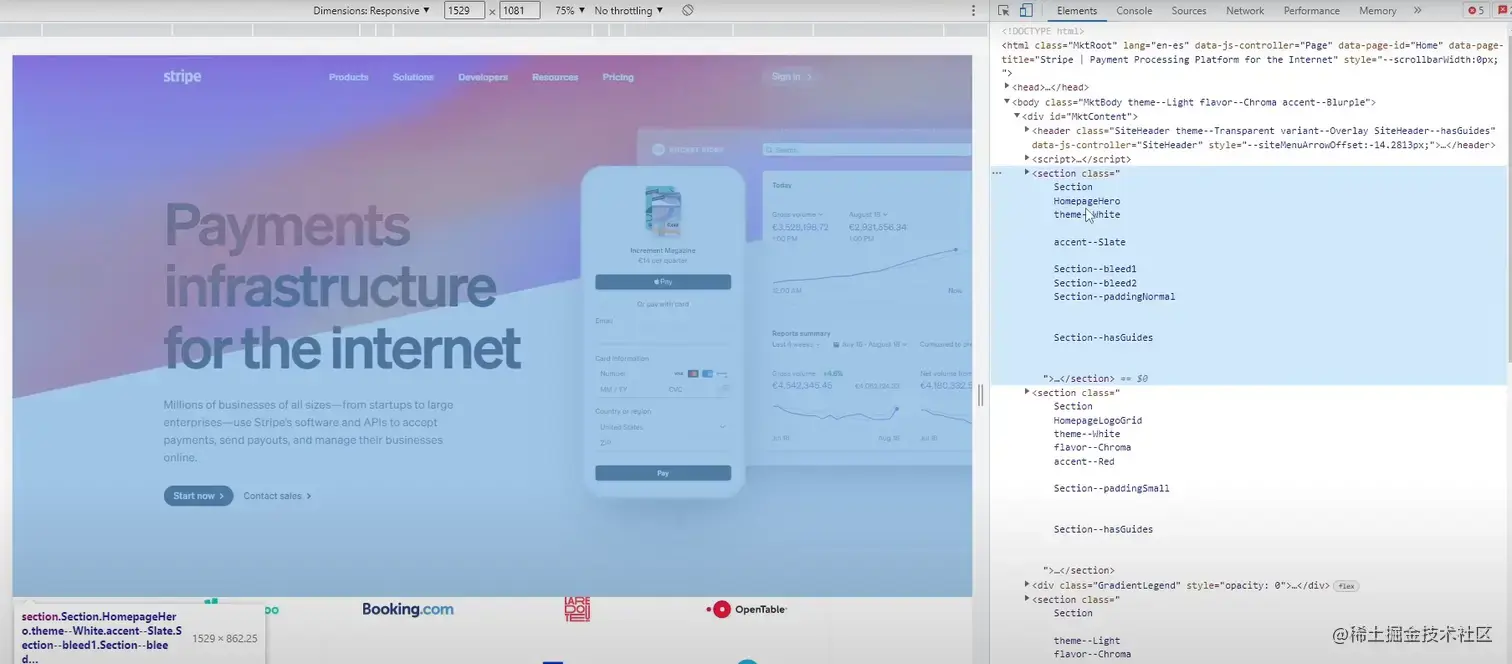Select the Section--paddingNormal class text
This screenshot has height=664, width=1512.
1114,297
